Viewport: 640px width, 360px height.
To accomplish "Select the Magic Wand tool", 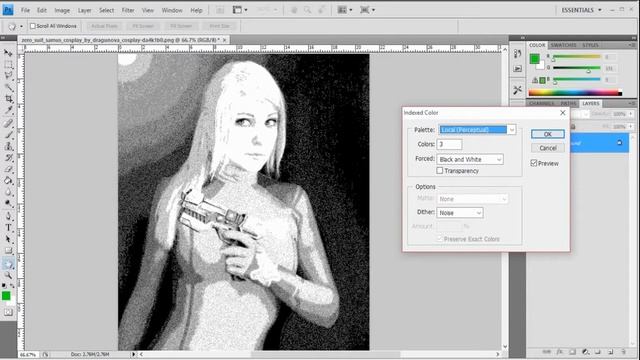I will [8, 87].
